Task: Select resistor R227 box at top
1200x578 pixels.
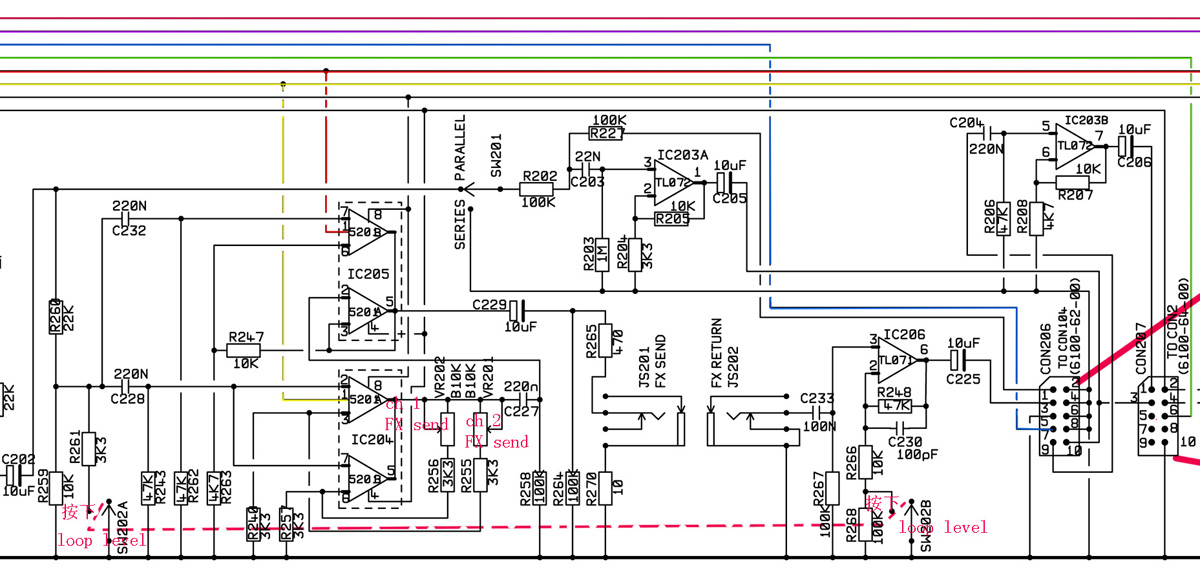Action: [x=606, y=132]
